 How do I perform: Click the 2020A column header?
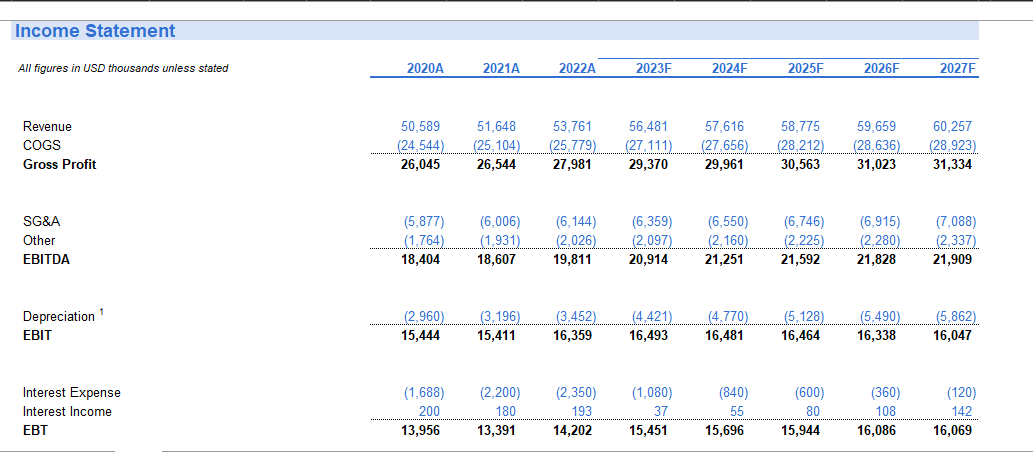(425, 69)
